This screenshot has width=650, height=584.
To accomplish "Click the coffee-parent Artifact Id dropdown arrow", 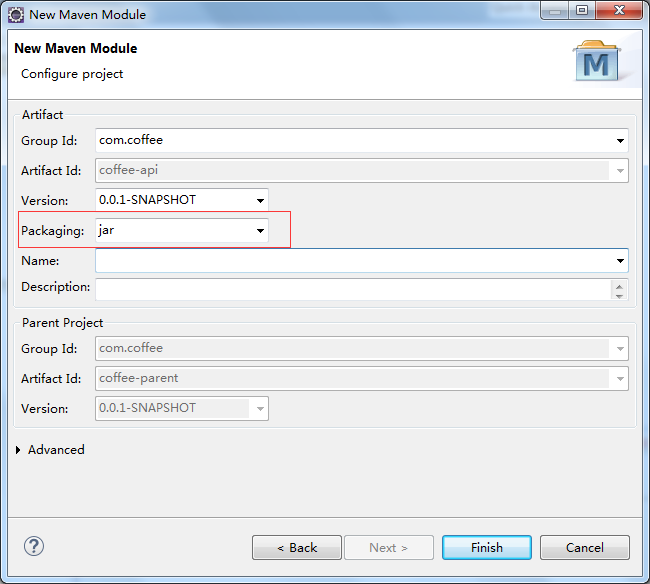I will (620, 378).
